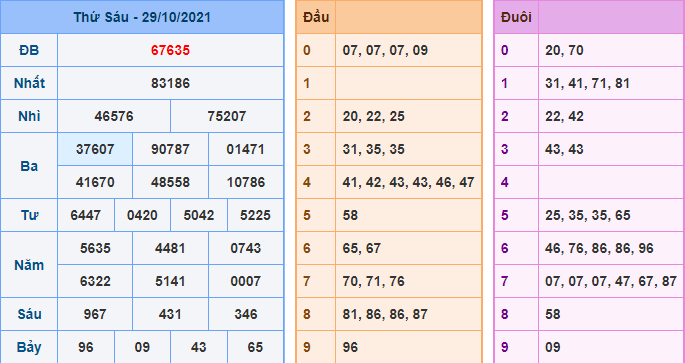685x363 pixels.
Task: Click Đầu row 4 values starting 41, 42
Action: [x=408, y=183]
